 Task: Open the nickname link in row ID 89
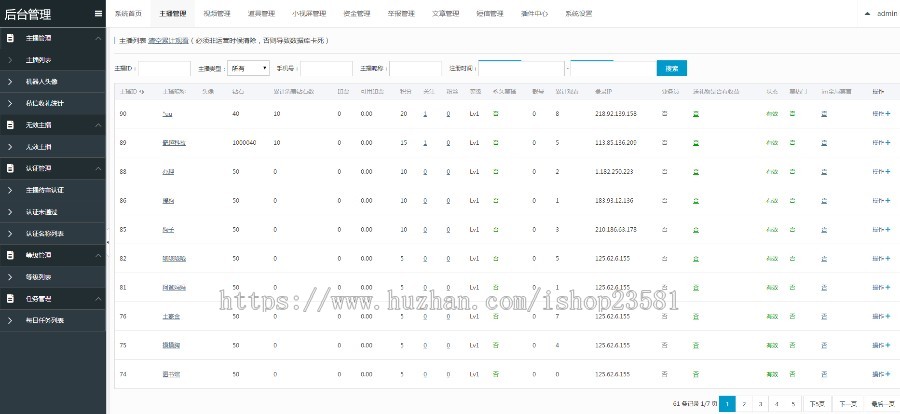174,143
